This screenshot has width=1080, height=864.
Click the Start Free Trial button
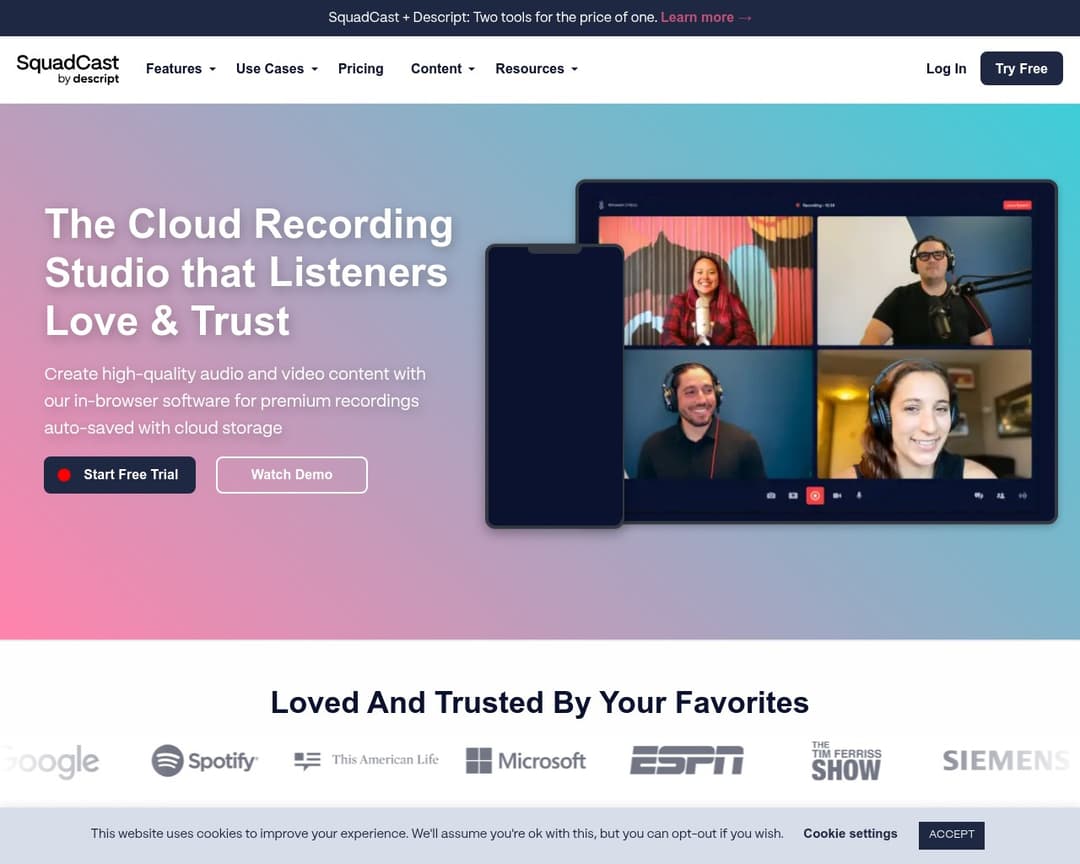(x=120, y=475)
